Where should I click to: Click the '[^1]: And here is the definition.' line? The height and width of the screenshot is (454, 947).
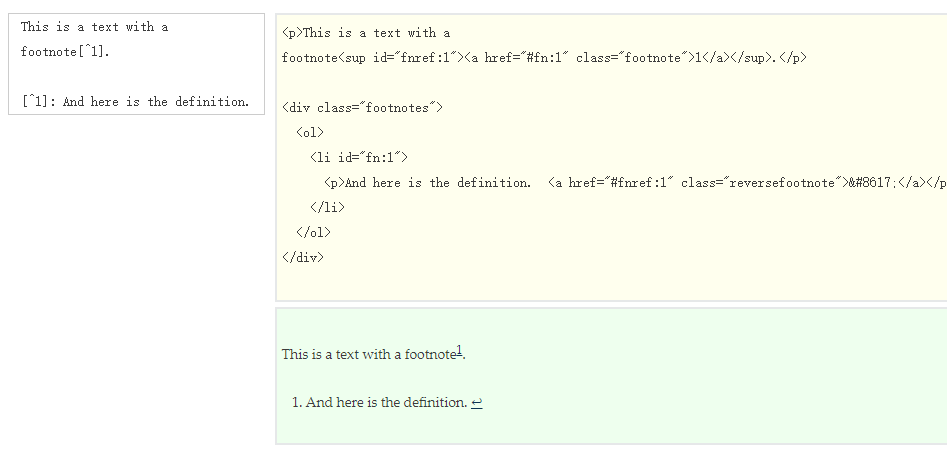point(134,102)
